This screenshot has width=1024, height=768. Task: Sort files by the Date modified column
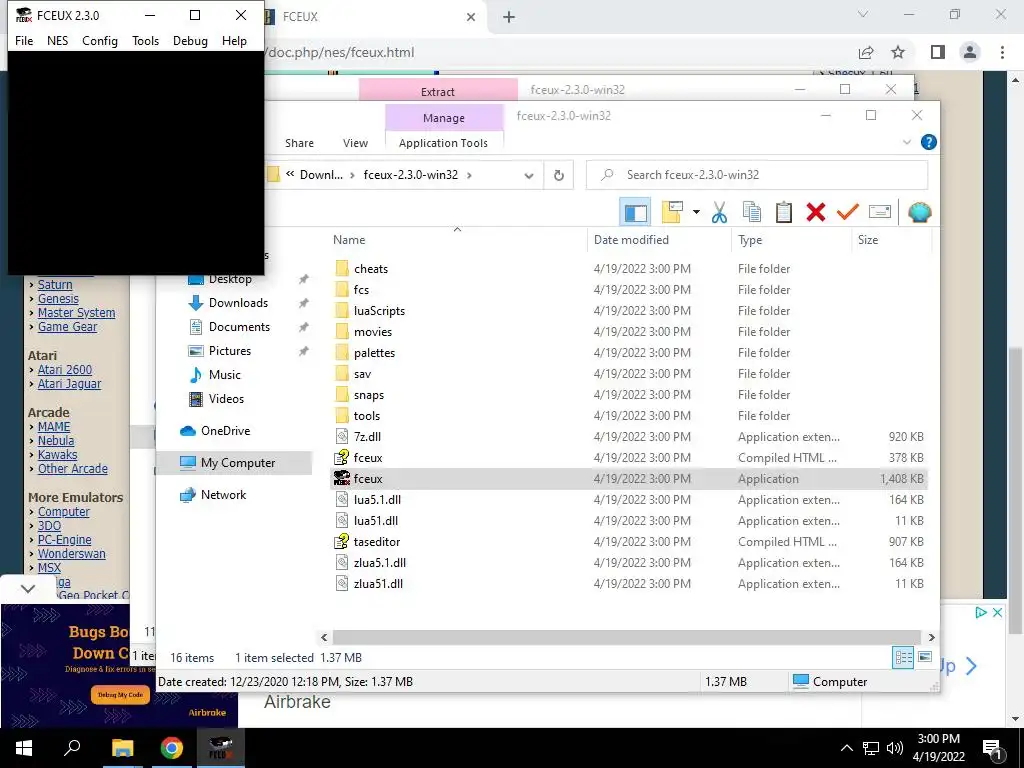632,240
